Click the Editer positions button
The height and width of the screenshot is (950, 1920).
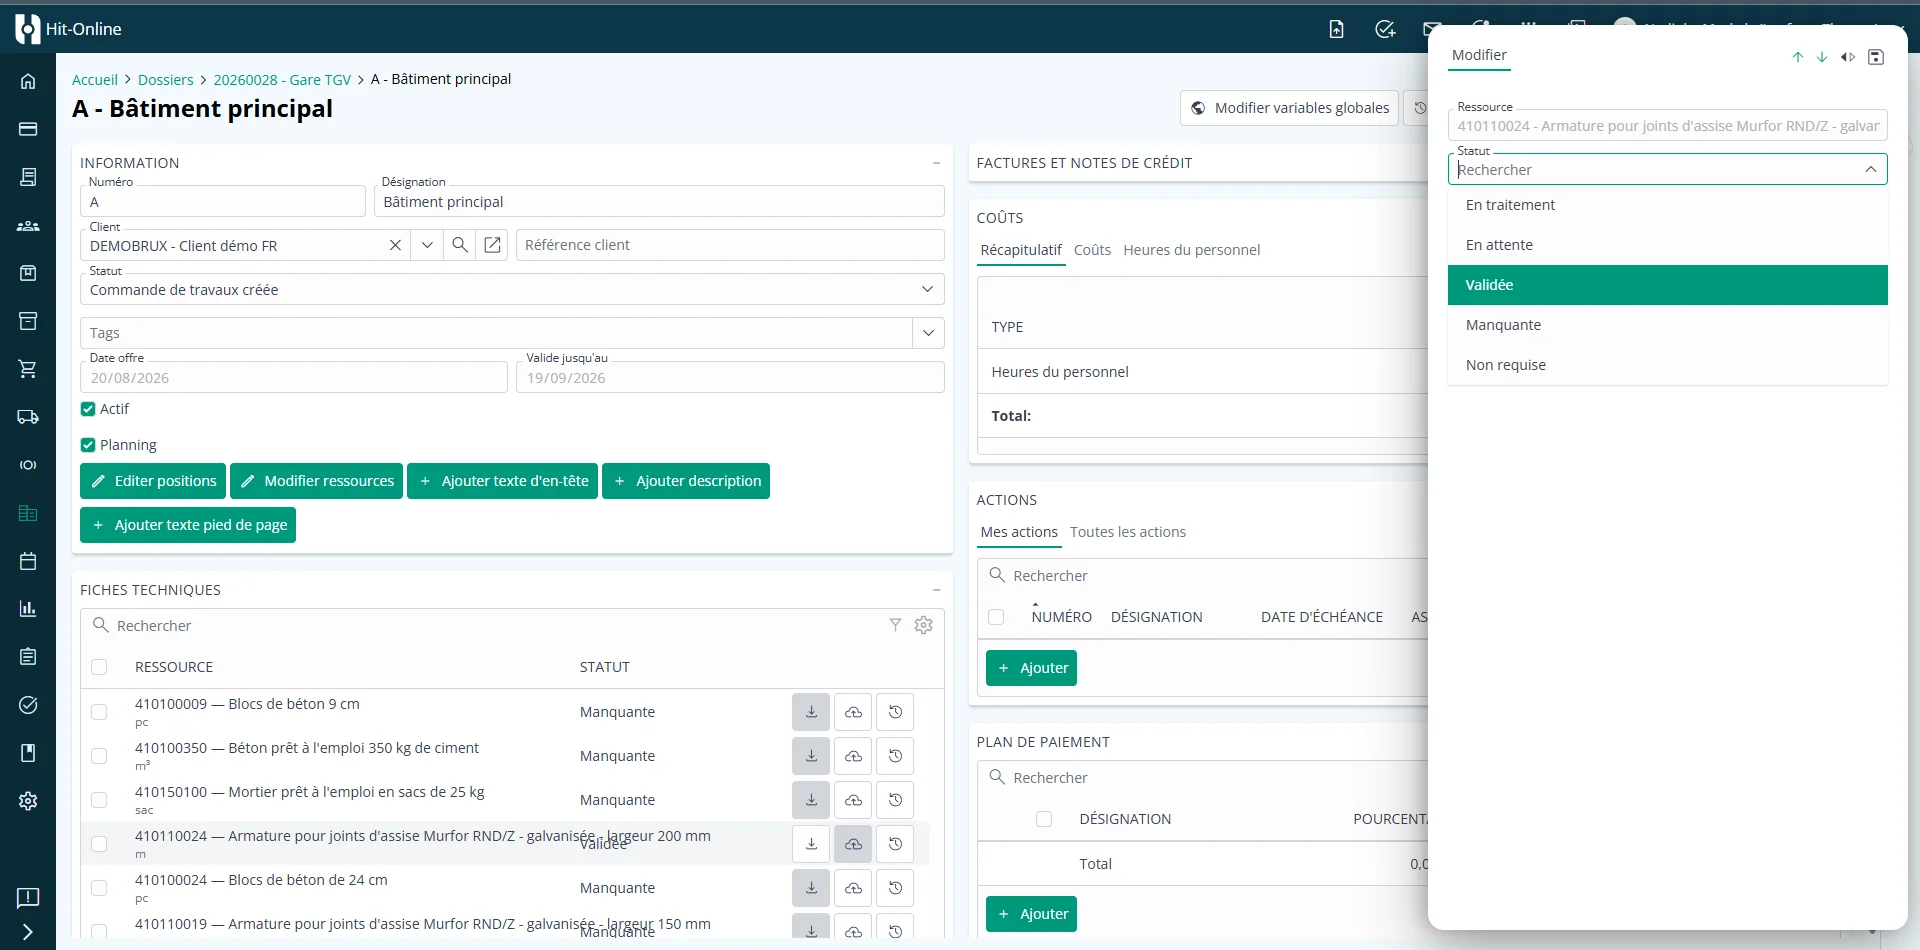153,481
